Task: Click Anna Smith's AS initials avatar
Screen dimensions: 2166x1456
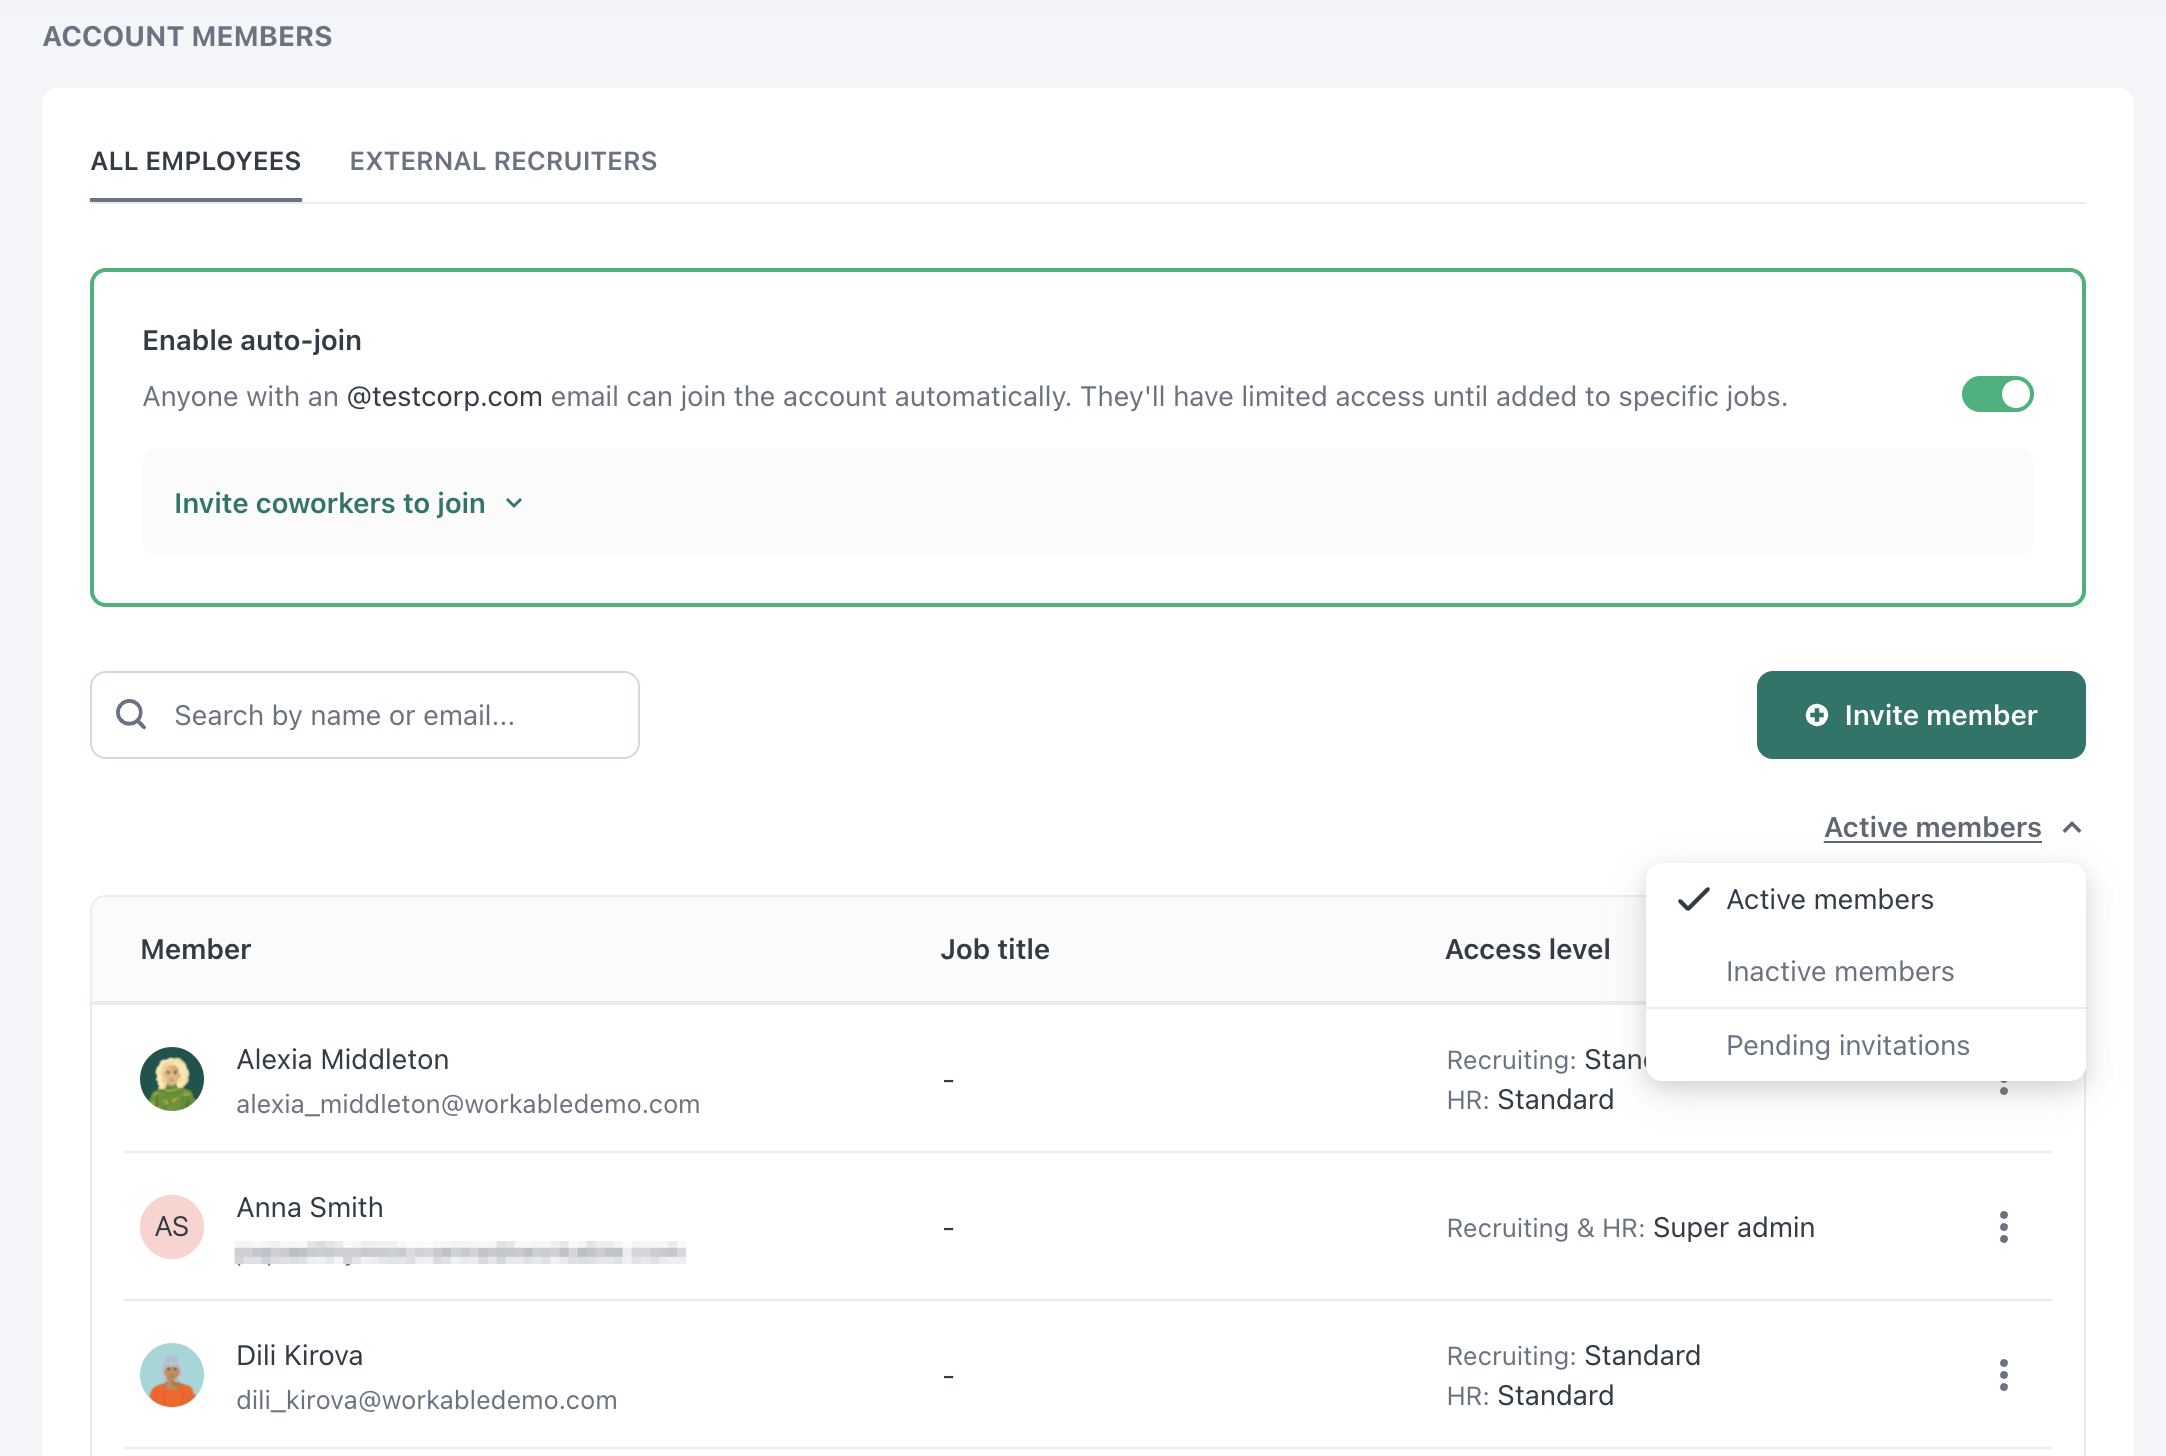Action: pos(172,1227)
